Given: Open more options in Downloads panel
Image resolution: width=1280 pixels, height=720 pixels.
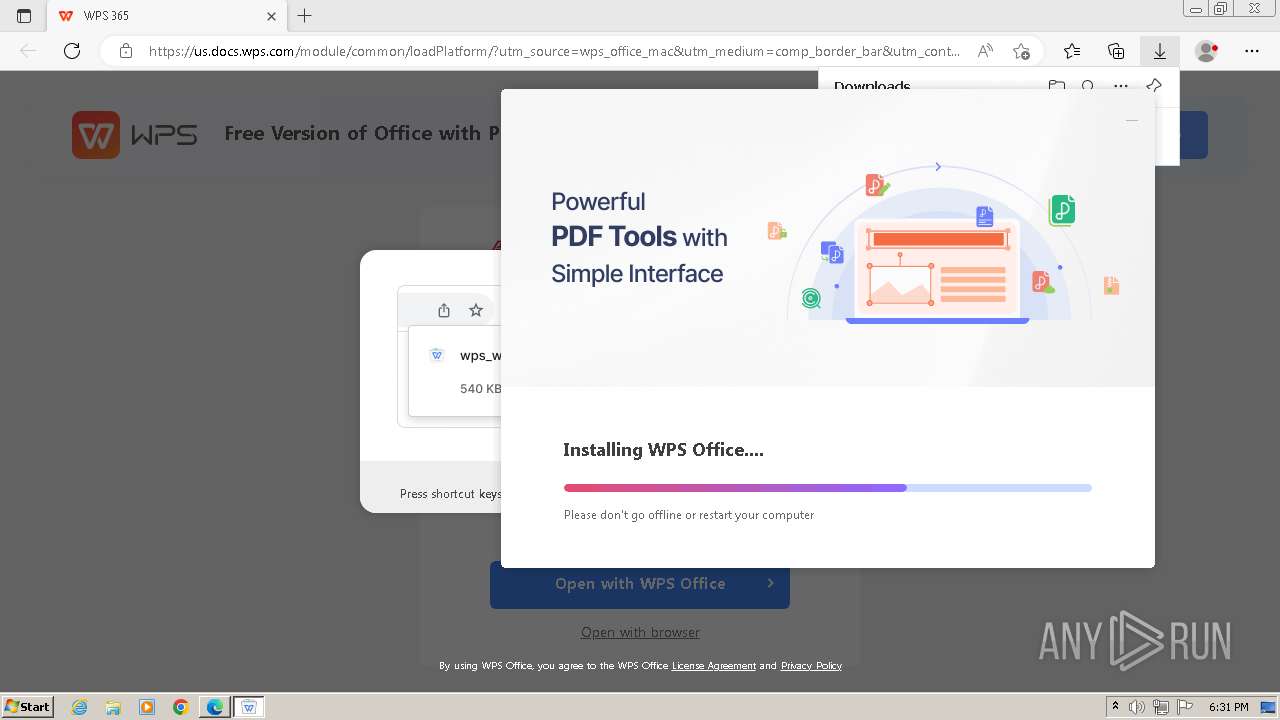Looking at the screenshot, I should (x=1121, y=86).
